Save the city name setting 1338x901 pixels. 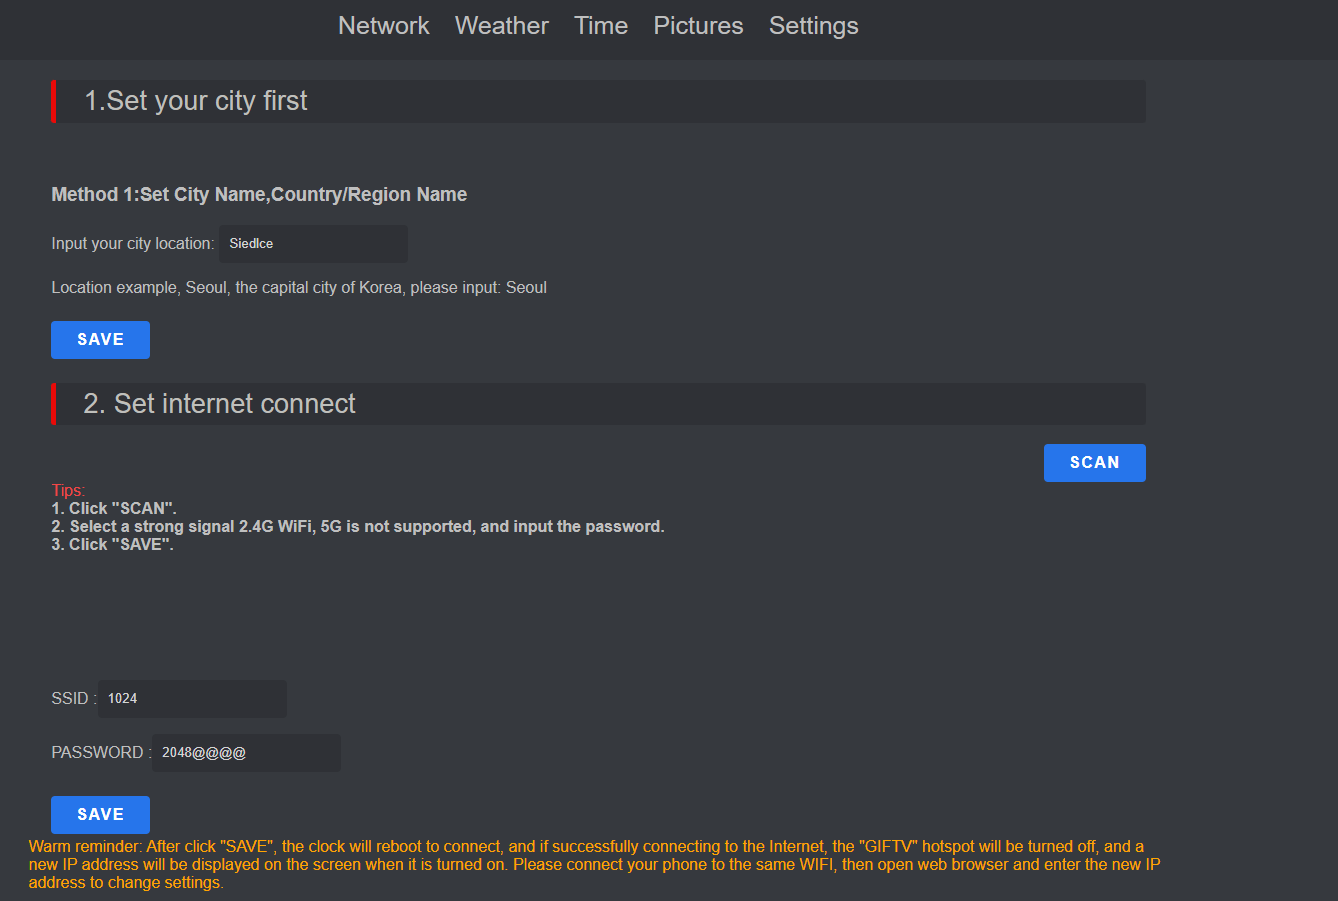(100, 340)
